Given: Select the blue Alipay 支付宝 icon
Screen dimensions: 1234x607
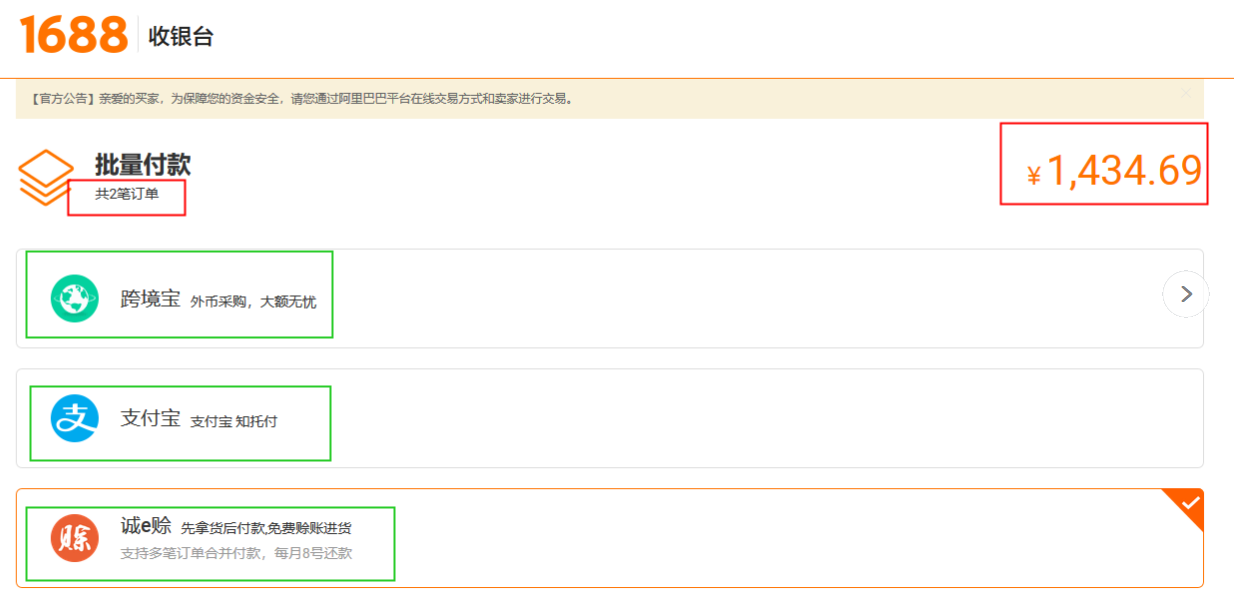Looking at the screenshot, I should pos(75,418).
